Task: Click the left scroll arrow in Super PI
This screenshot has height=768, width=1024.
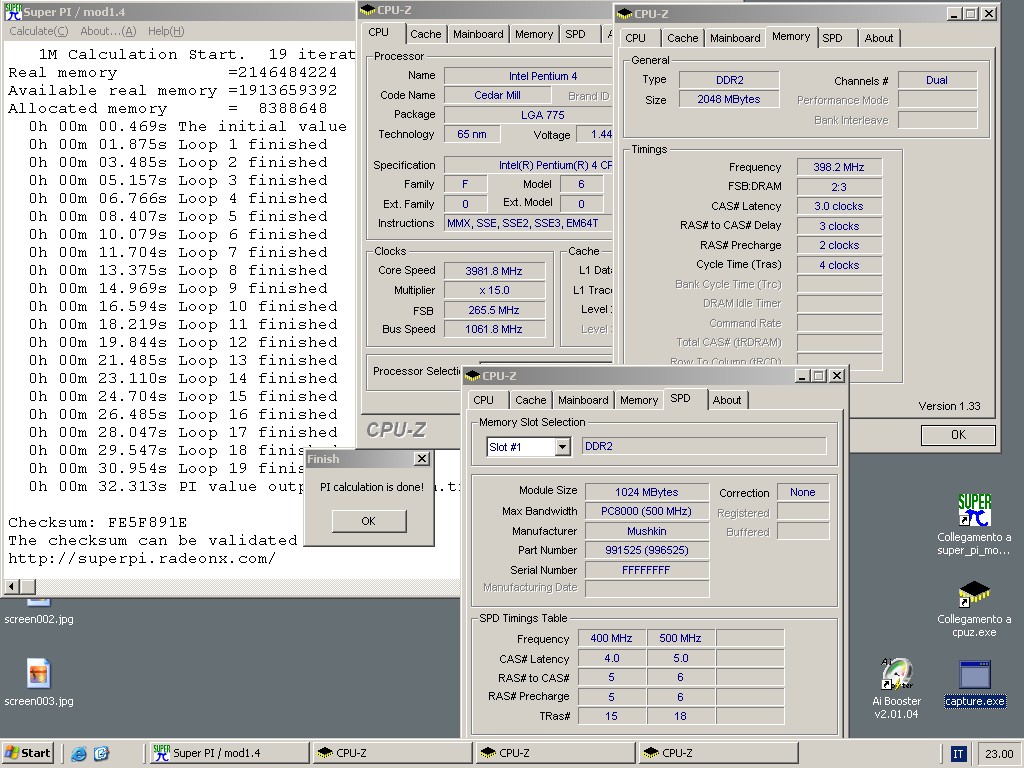Action: (11, 586)
